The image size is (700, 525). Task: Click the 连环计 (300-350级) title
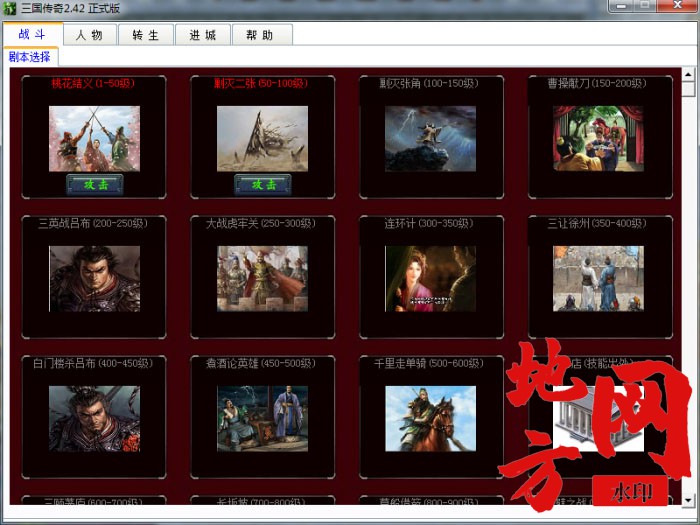(x=429, y=223)
